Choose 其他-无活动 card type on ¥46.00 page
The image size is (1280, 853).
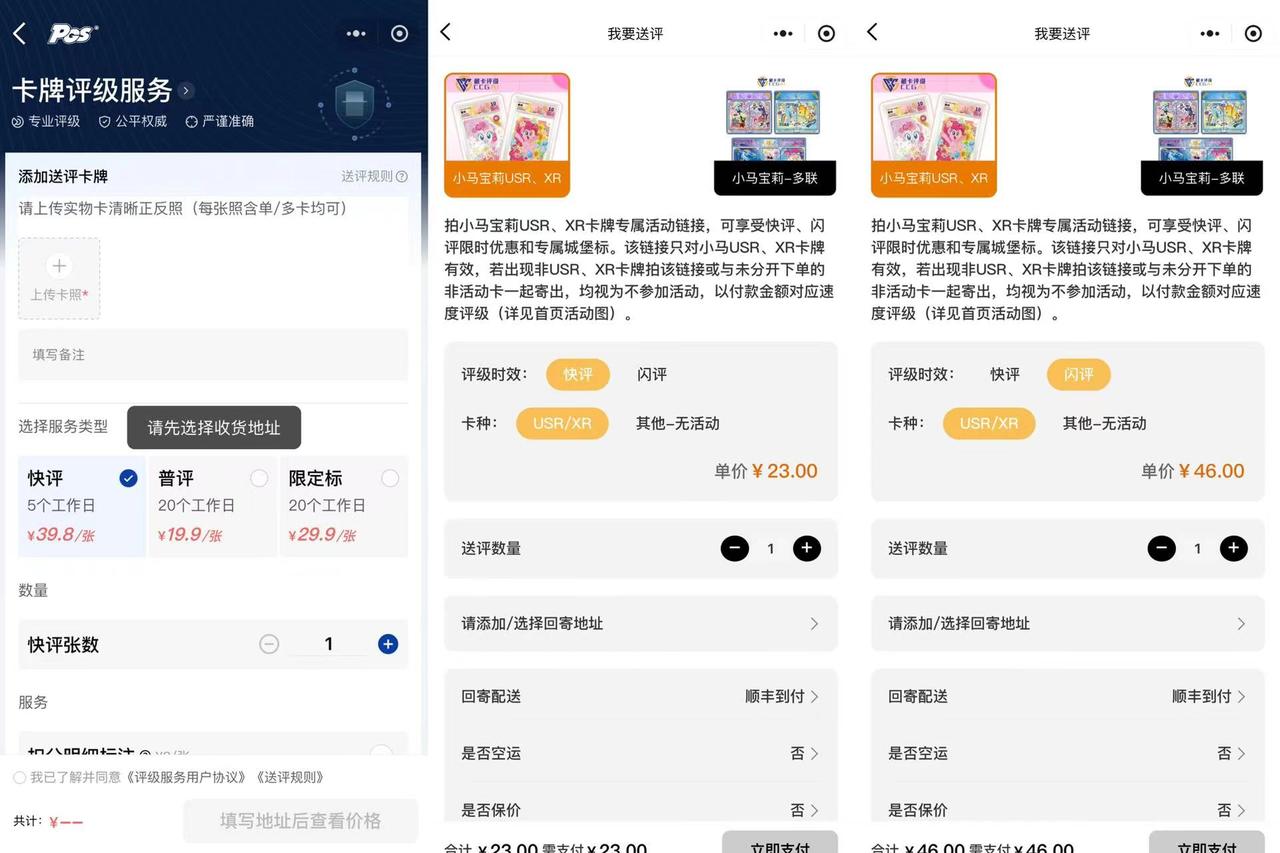pyautogui.click(x=1104, y=423)
